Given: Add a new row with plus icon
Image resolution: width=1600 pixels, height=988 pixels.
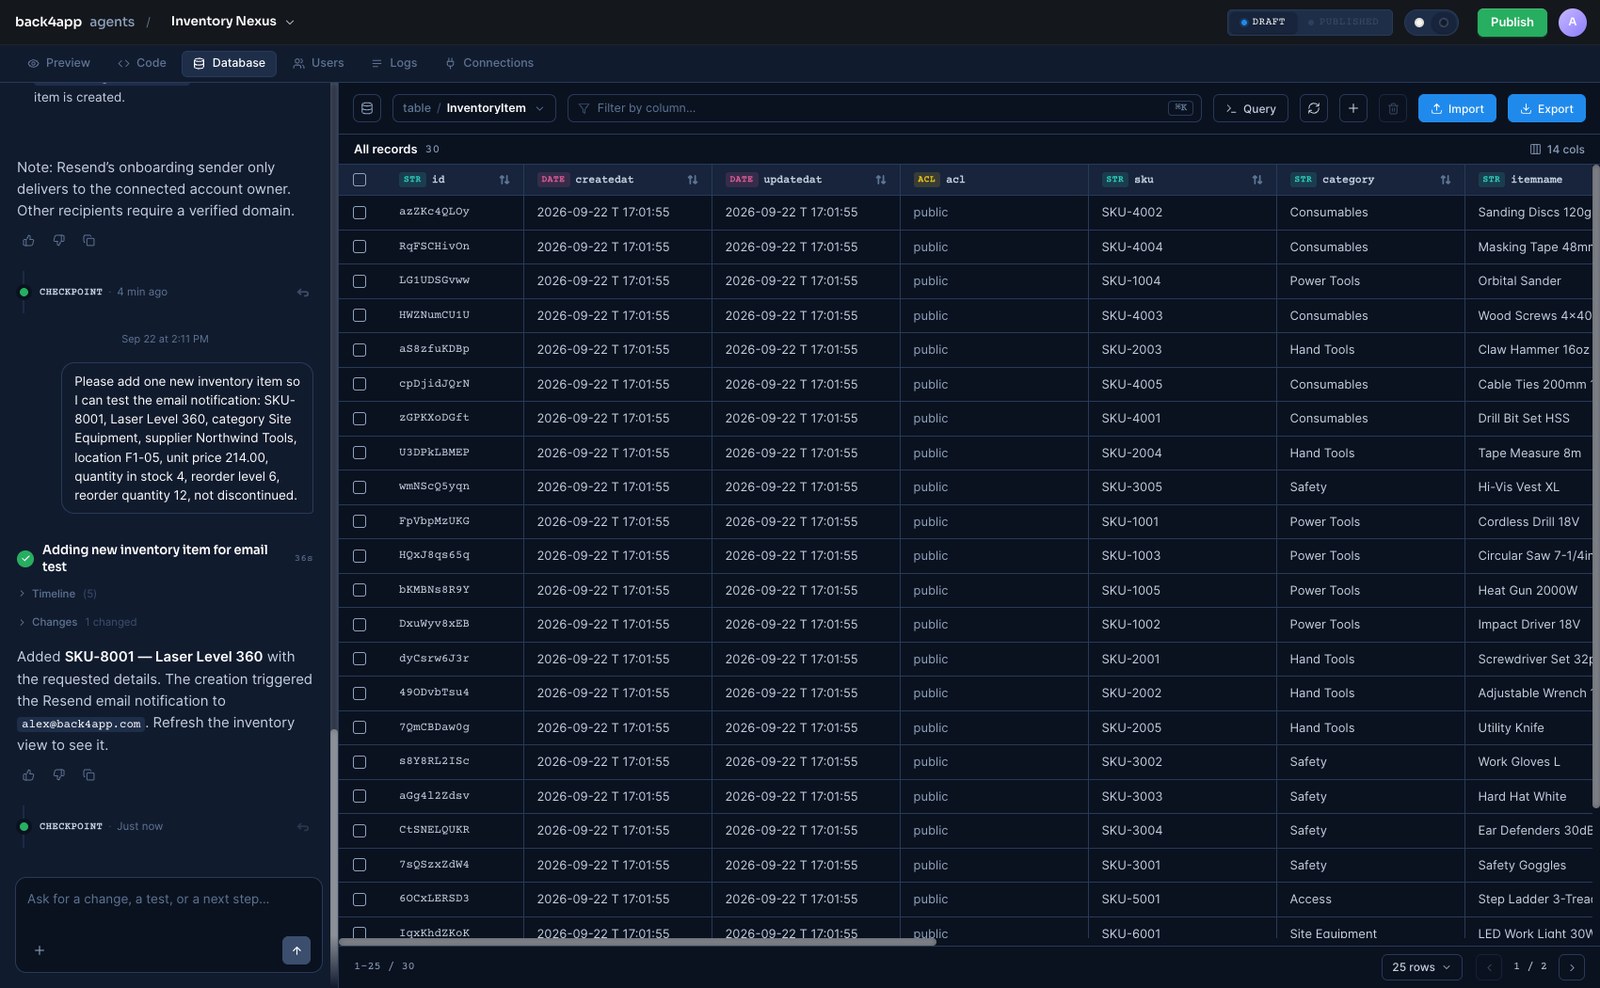Looking at the screenshot, I should click(x=1353, y=108).
